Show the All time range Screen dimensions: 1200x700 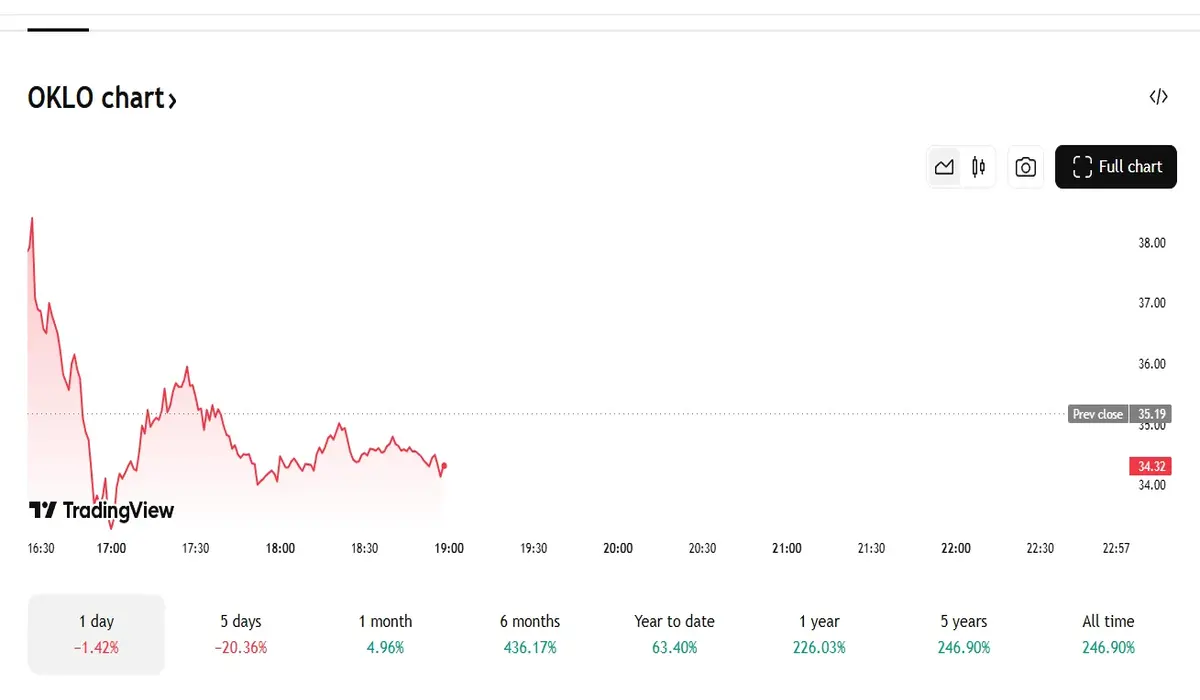[x=1108, y=634]
